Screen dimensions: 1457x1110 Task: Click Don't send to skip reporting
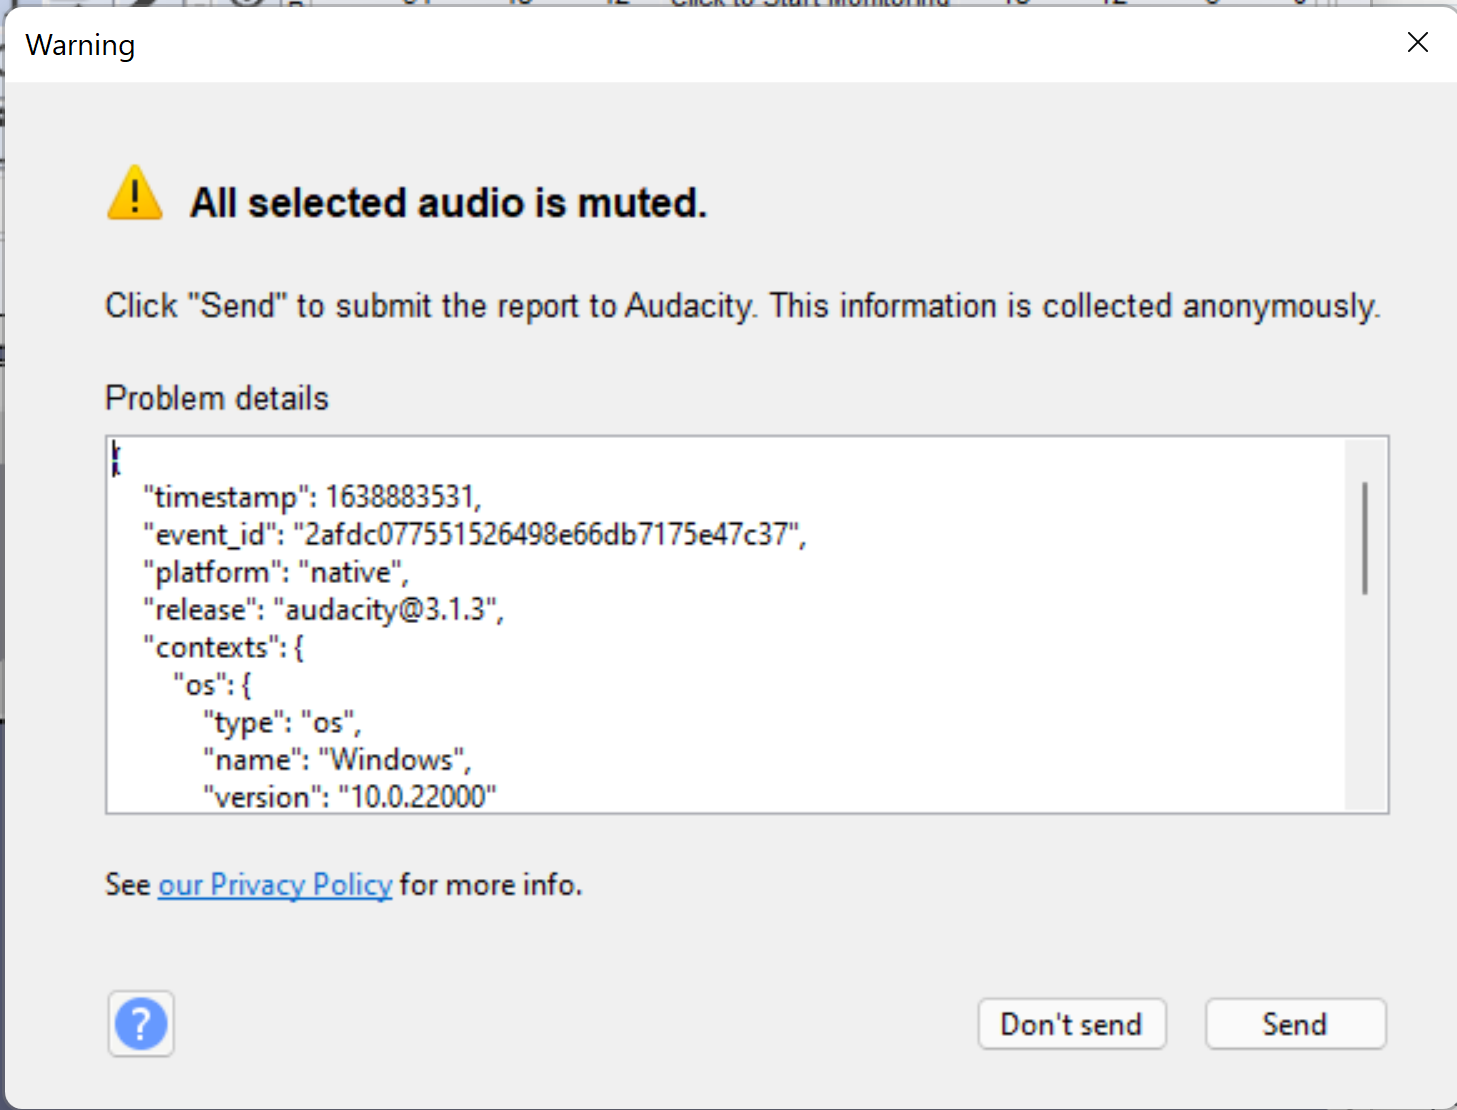tap(1071, 1023)
